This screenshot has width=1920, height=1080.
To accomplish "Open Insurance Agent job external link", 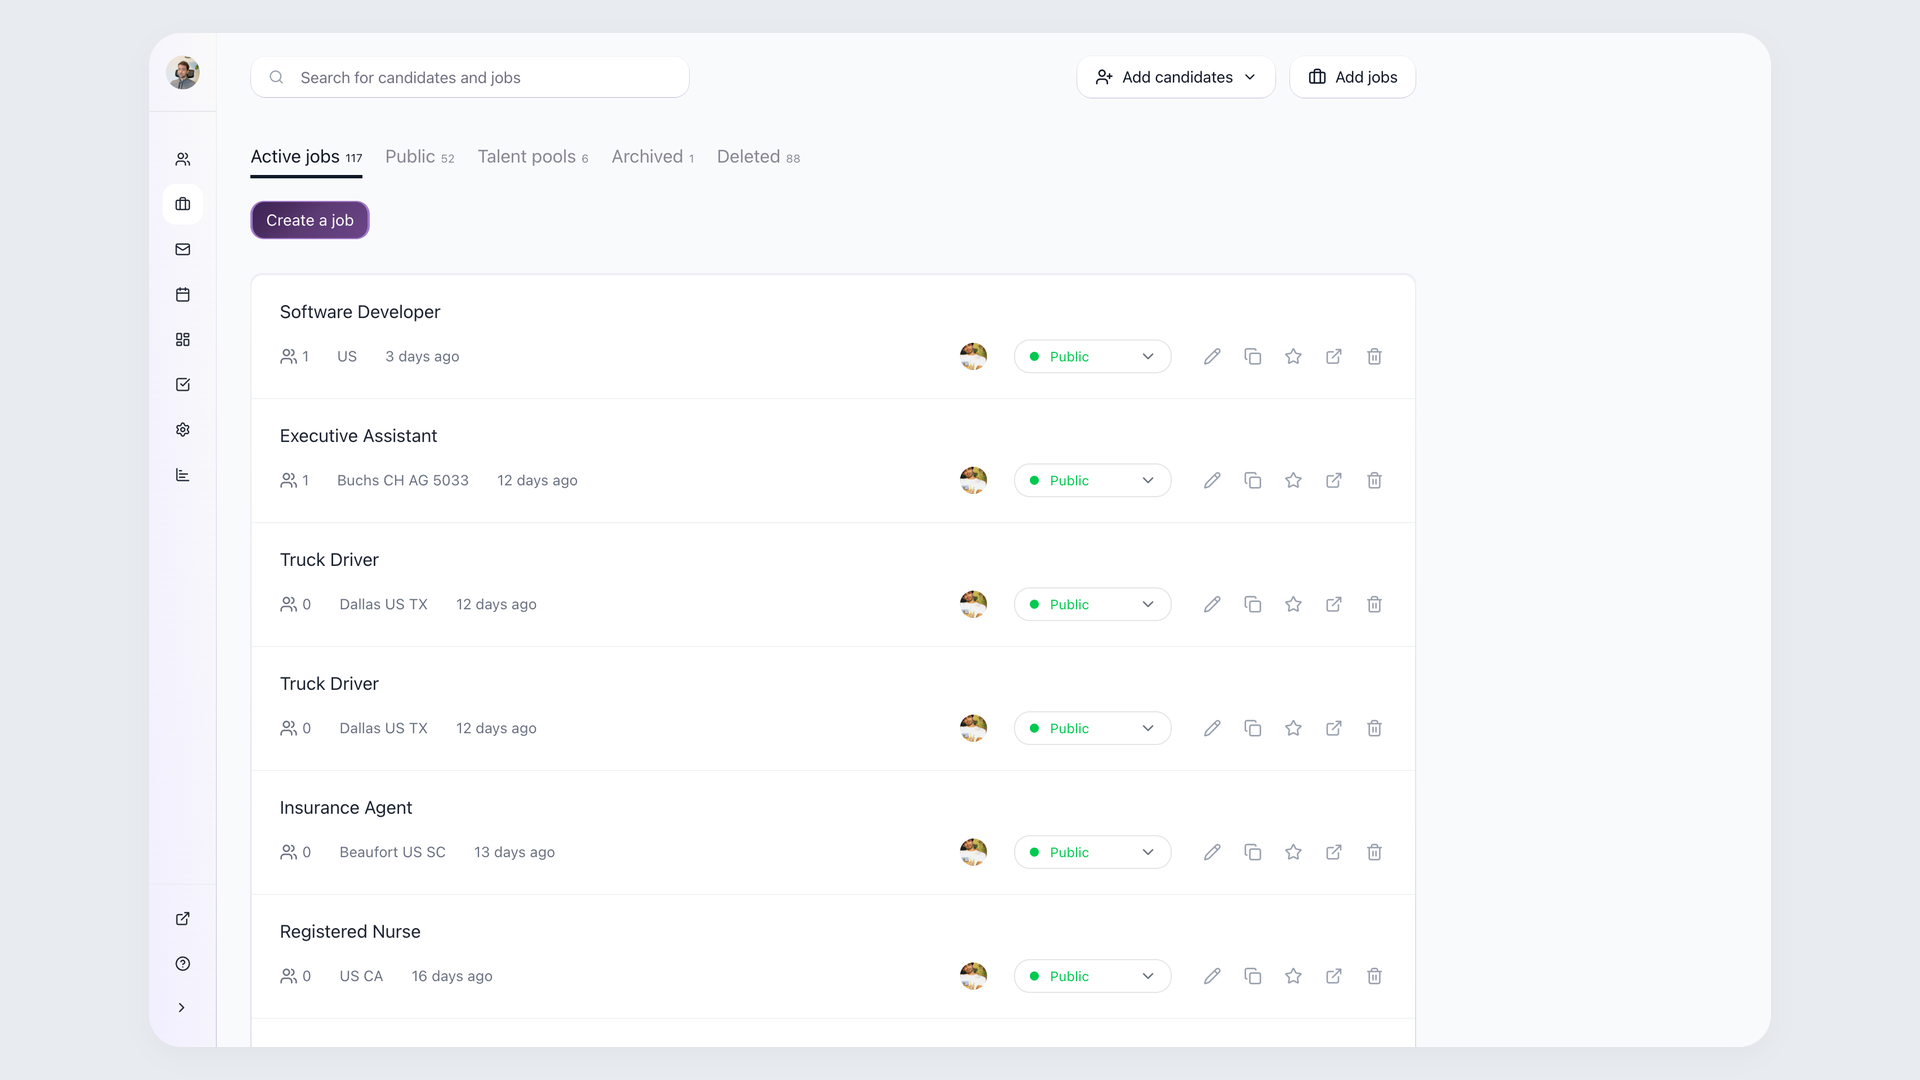I will (x=1334, y=852).
